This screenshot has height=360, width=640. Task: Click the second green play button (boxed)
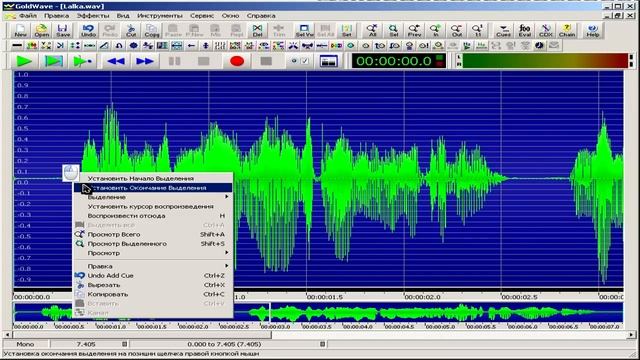point(53,61)
